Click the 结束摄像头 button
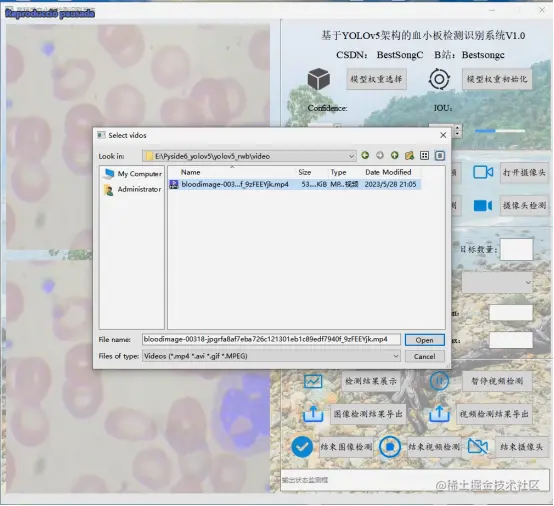The height and width of the screenshot is (506, 554). (521, 447)
